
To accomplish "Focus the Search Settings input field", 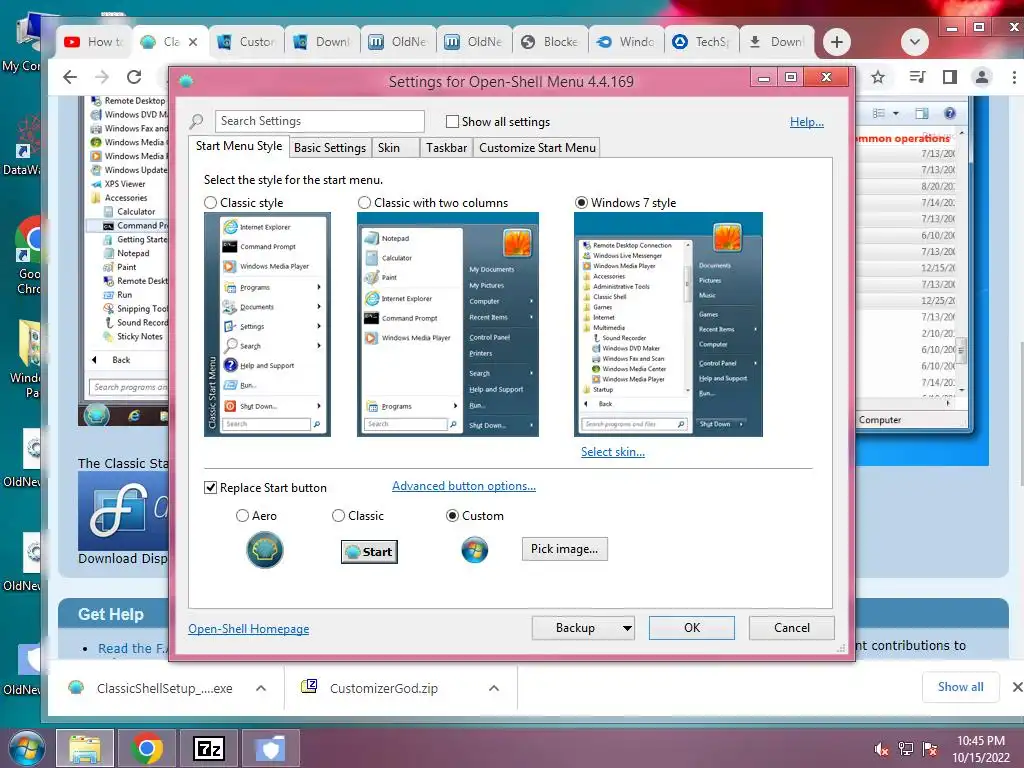I will click(x=319, y=121).
